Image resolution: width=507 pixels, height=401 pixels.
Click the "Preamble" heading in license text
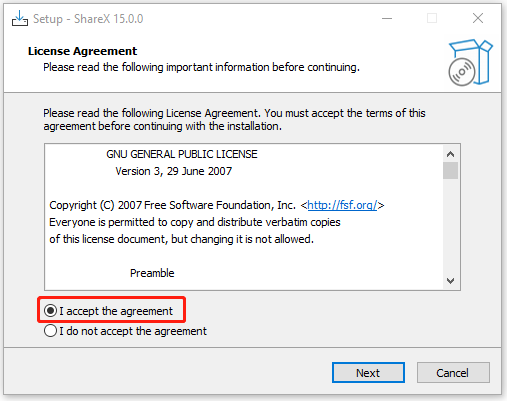(152, 273)
